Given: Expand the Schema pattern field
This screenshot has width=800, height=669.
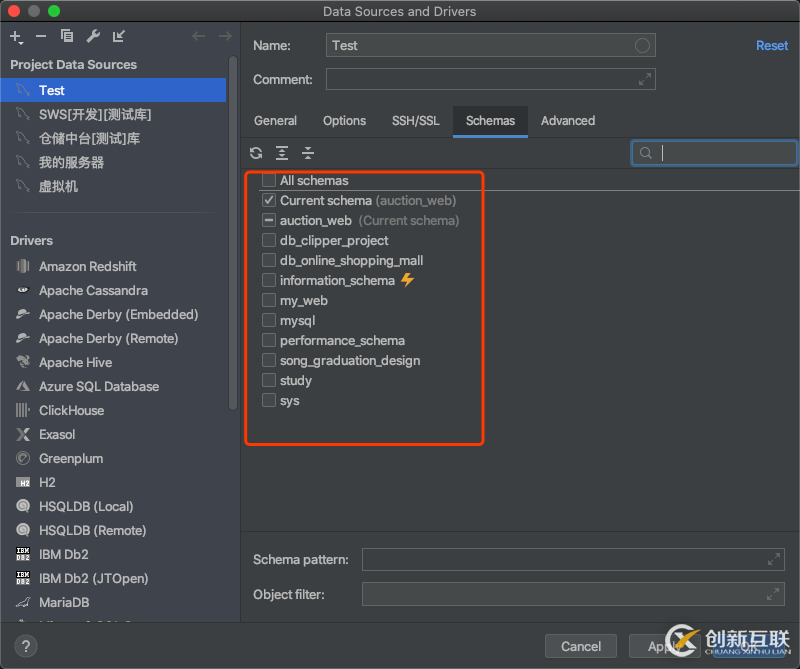Looking at the screenshot, I should (773, 559).
